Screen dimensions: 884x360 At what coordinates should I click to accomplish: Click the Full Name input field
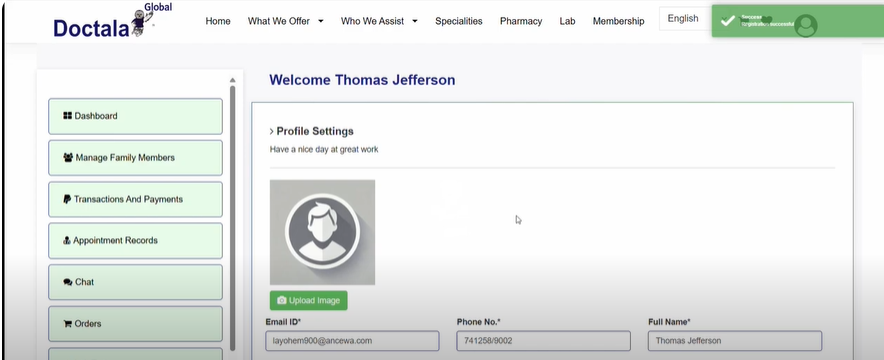[x=735, y=341]
